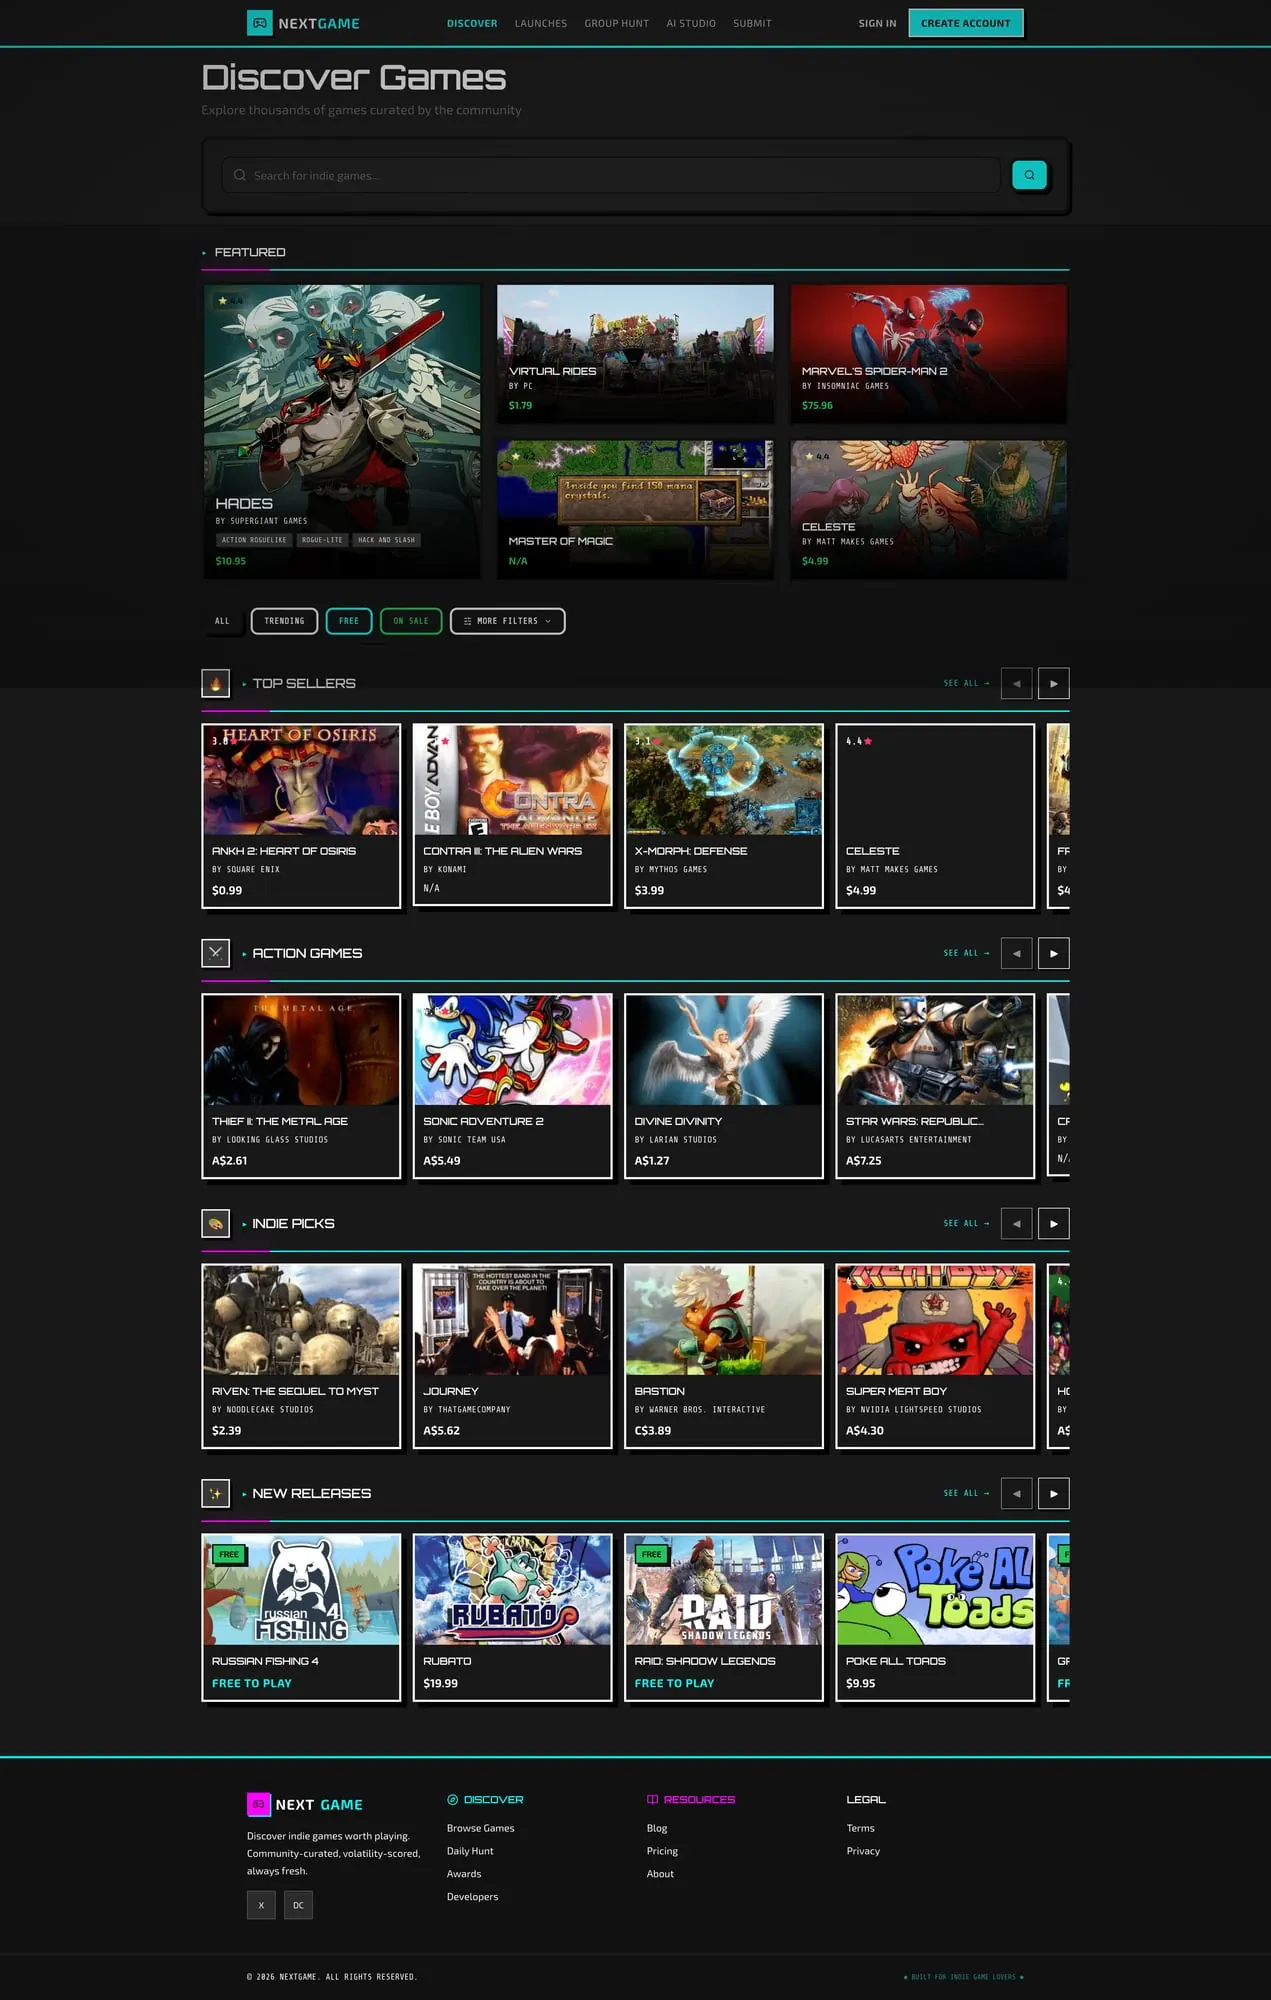Open the X social link in footer
Viewport: 1271px width, 2000px height.
click(x=261, y=1905)
